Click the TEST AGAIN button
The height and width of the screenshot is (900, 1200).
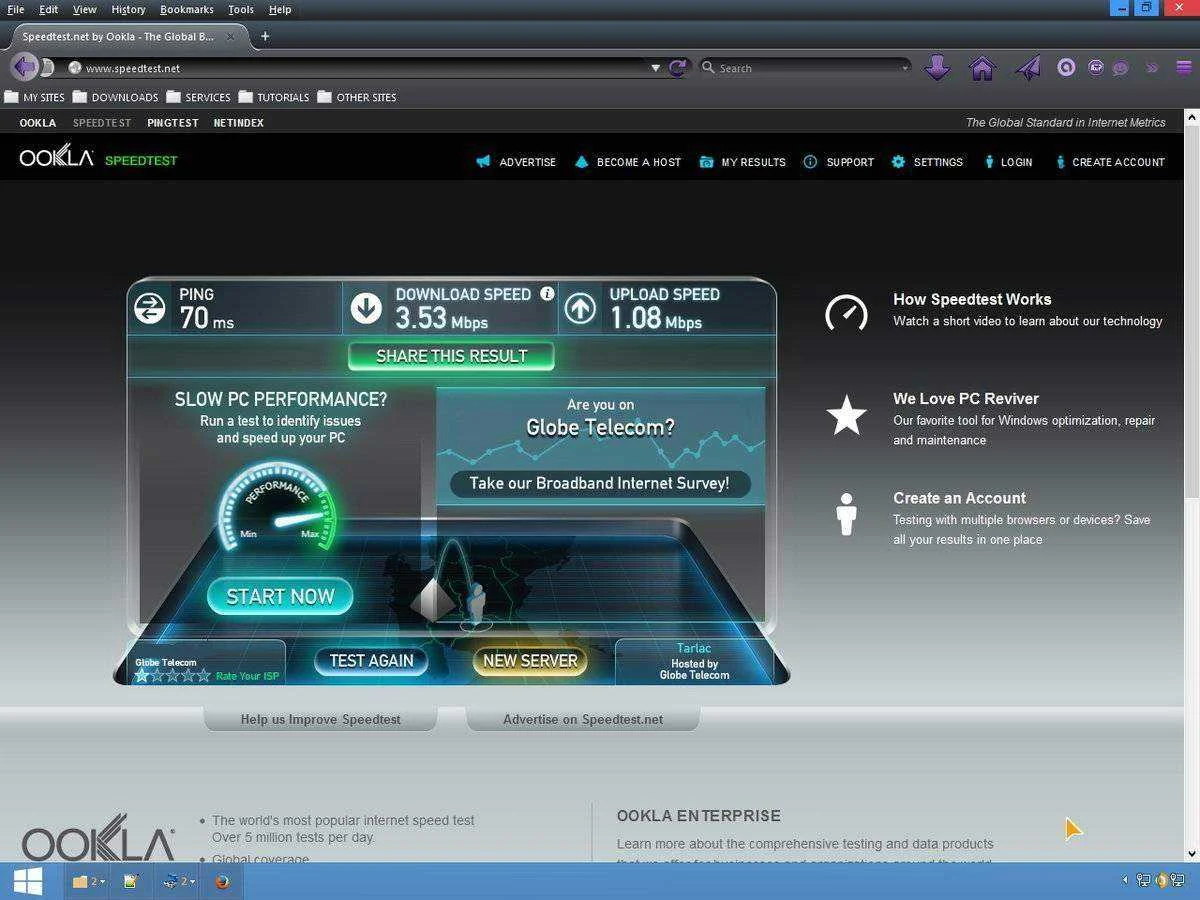click(x=371, y=661)
